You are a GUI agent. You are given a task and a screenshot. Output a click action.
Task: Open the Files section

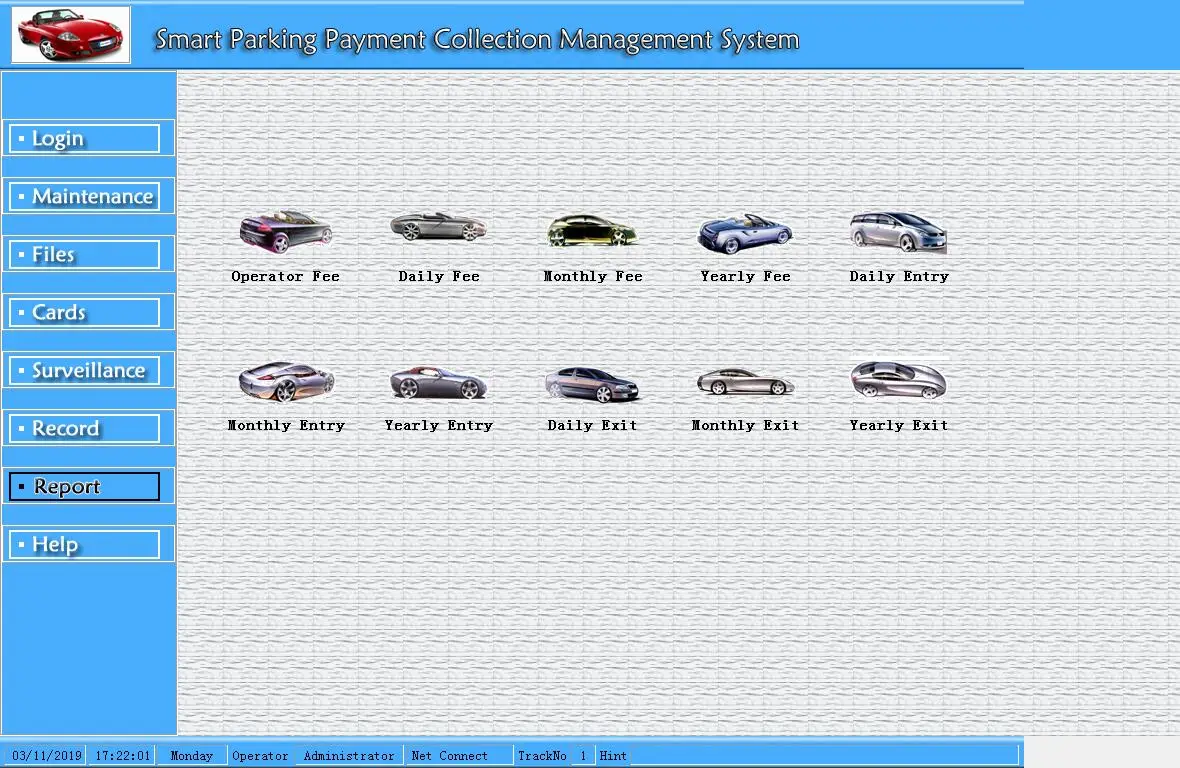[x=85, y=254]
